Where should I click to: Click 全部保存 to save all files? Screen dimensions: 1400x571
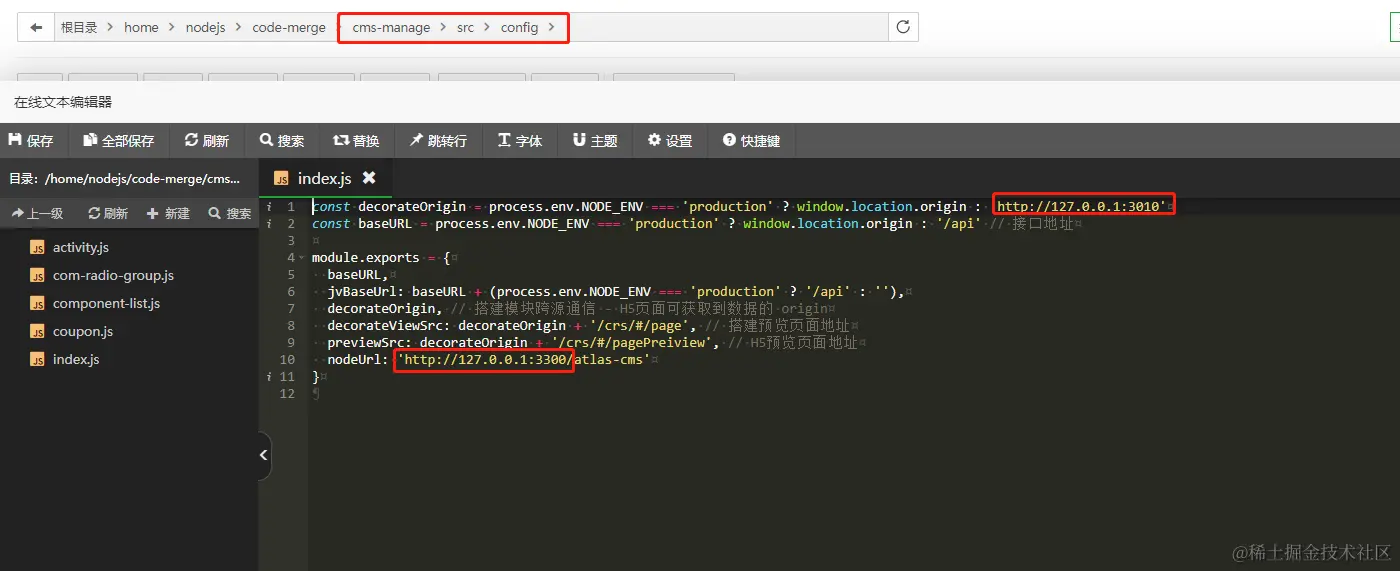[x=119, y=141]
